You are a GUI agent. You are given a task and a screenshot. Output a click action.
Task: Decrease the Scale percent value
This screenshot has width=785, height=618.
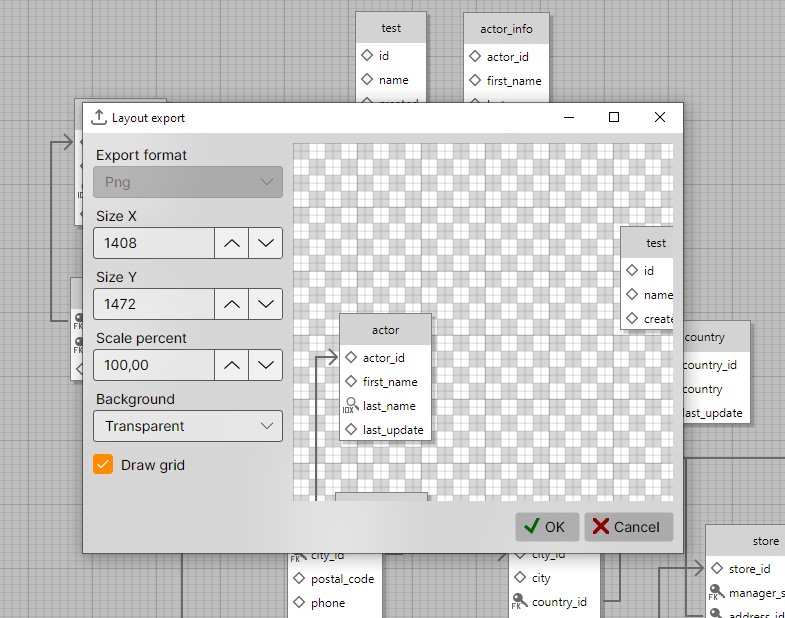coord(266,365)
